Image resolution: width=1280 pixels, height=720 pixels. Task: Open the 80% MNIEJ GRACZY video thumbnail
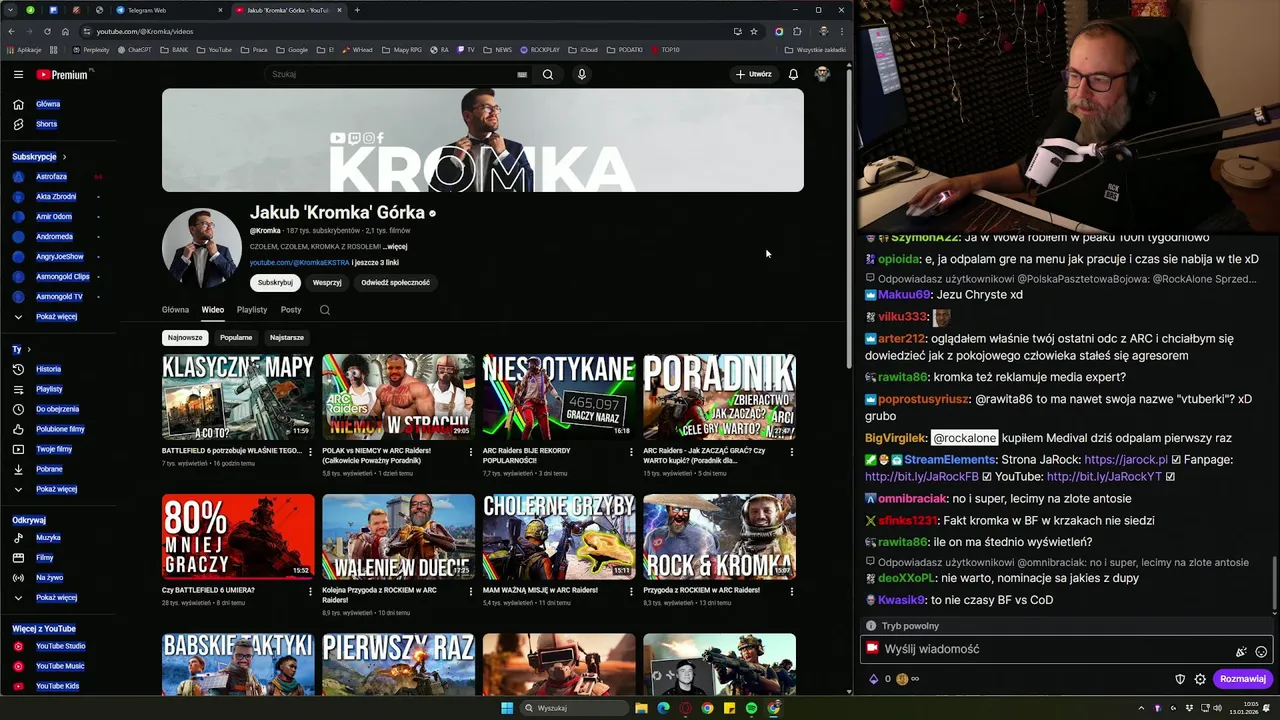[238, 537]
